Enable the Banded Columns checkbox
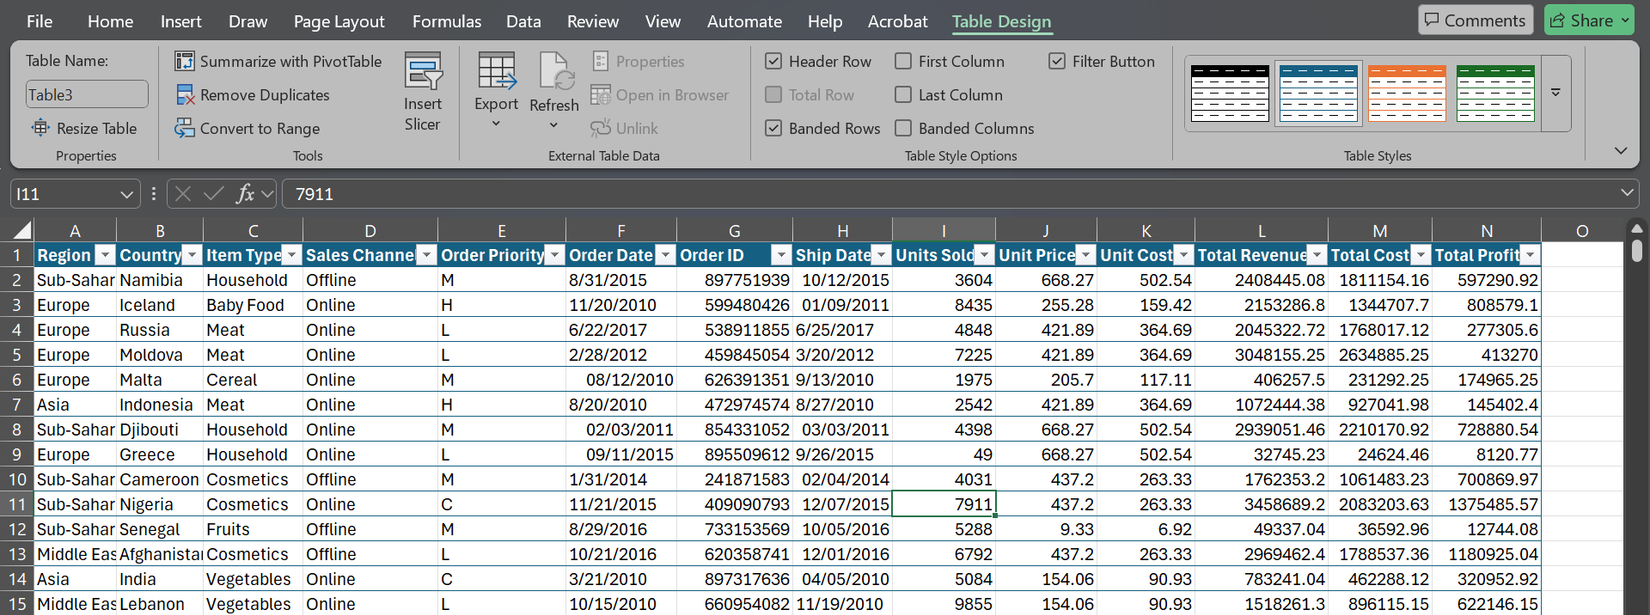 pyautogui.click(x=903, y=128)
